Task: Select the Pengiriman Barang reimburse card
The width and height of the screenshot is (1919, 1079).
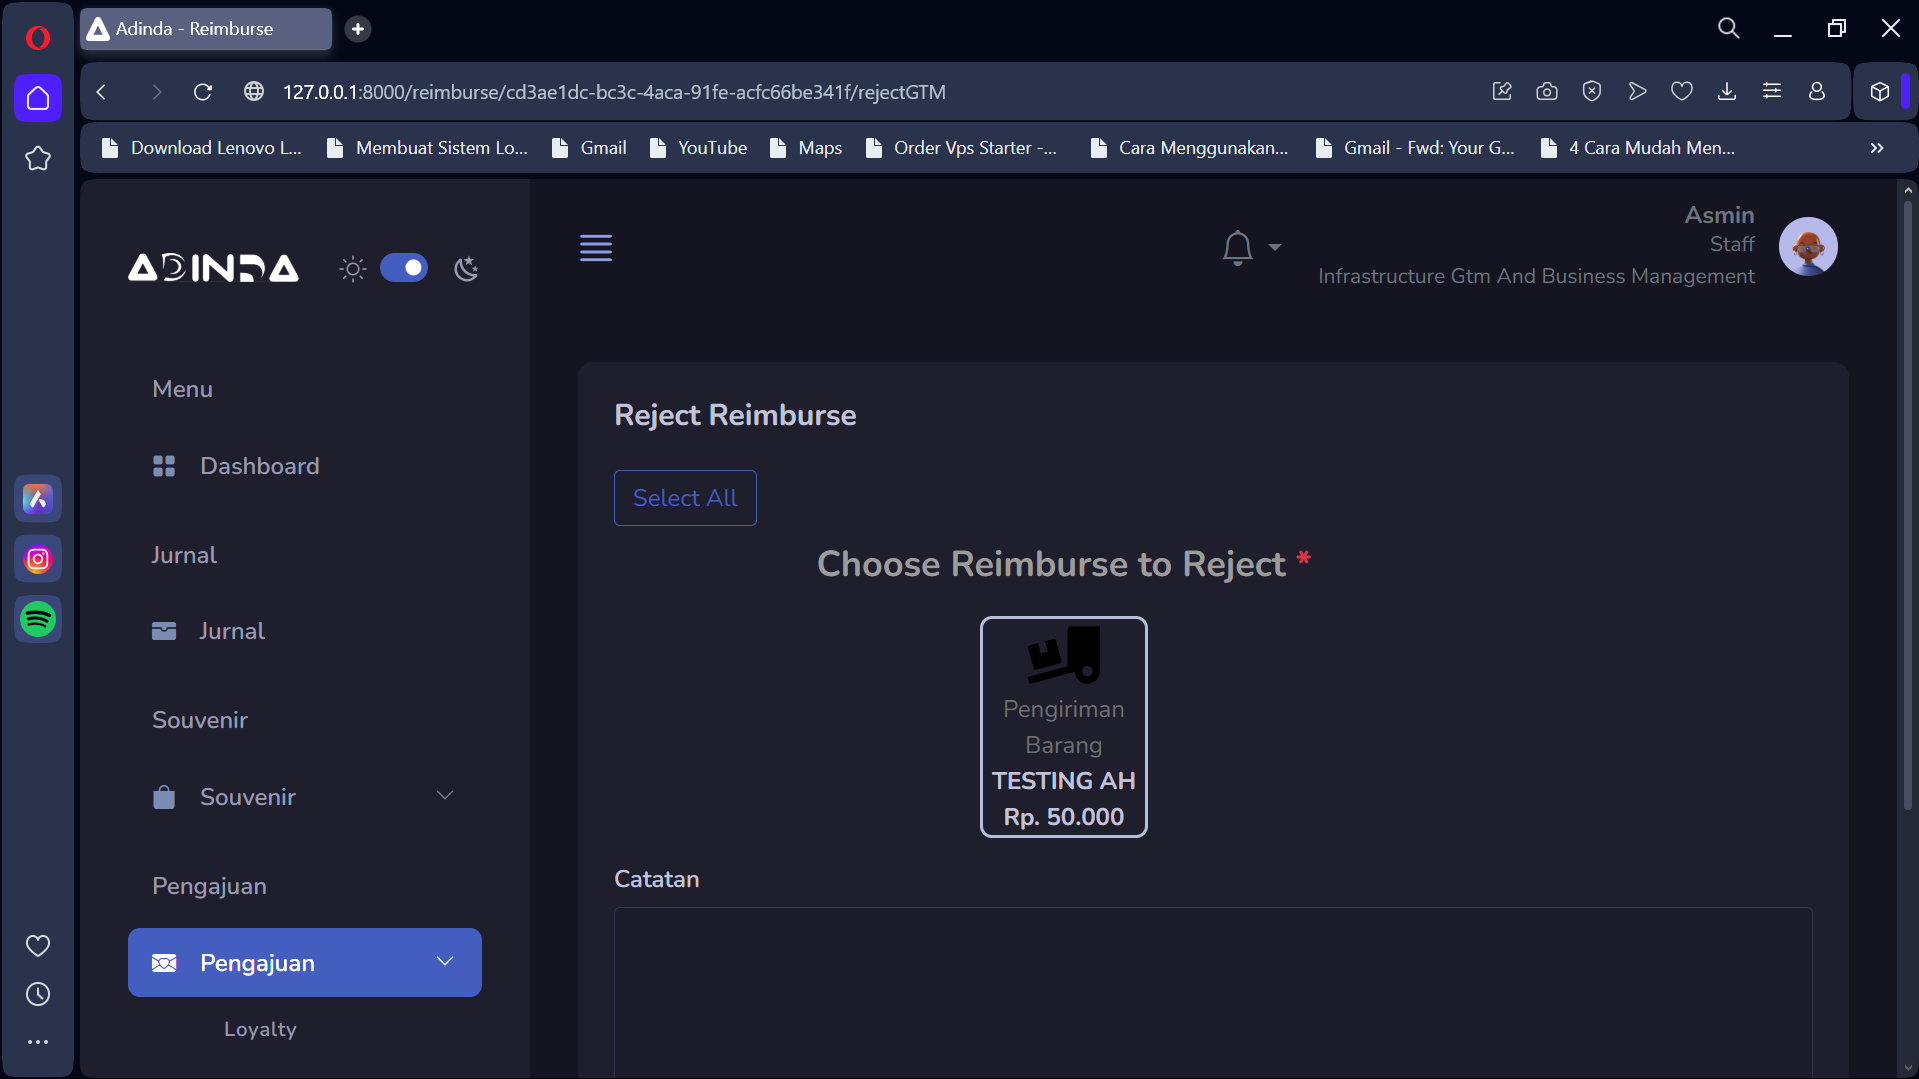Action: click(x=1063, y=727)
